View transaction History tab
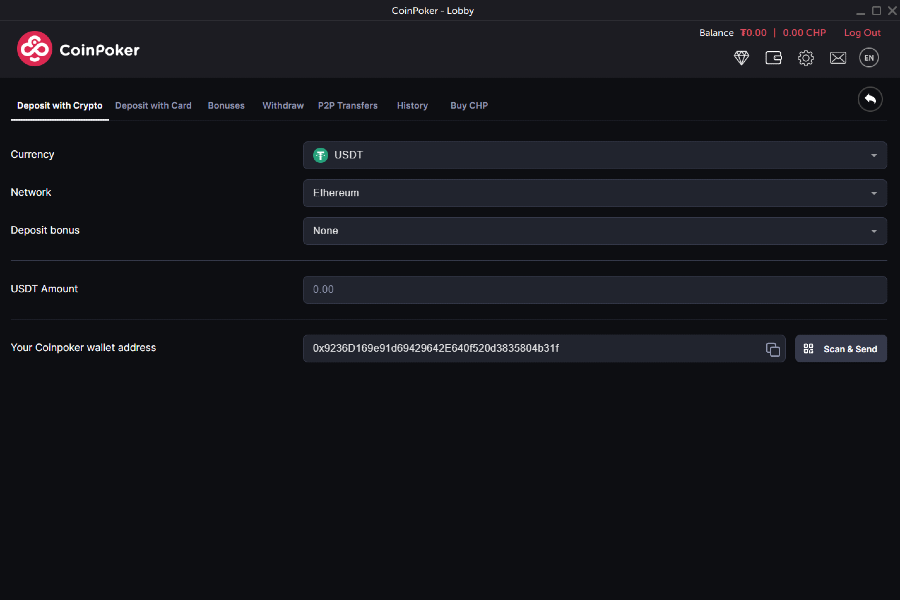This screenshot has width=900, height=600. (x=412, y=105)
